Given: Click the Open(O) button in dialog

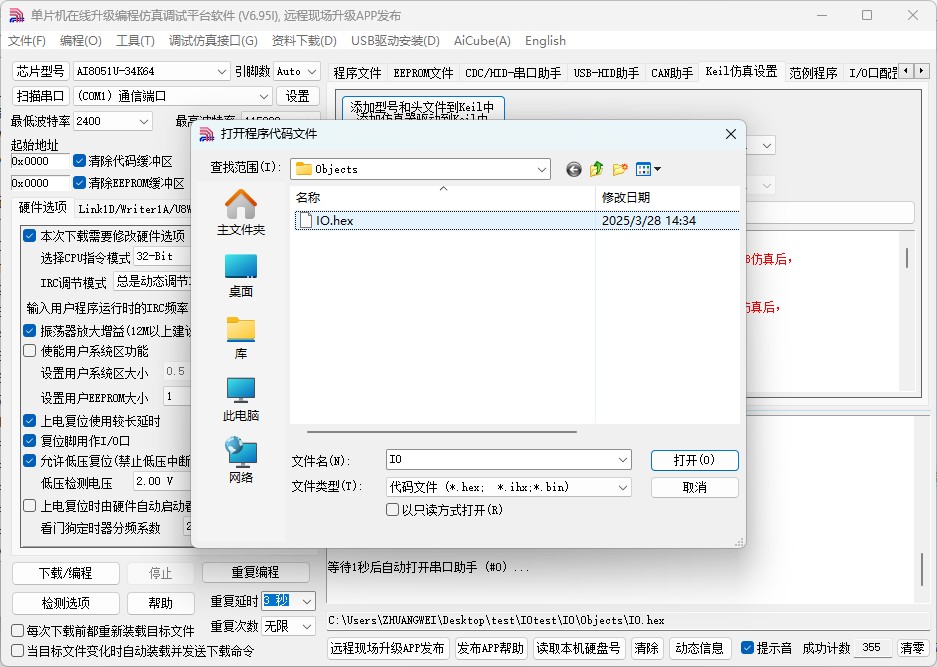Looking at the screenshot, I should coord(694,460).
